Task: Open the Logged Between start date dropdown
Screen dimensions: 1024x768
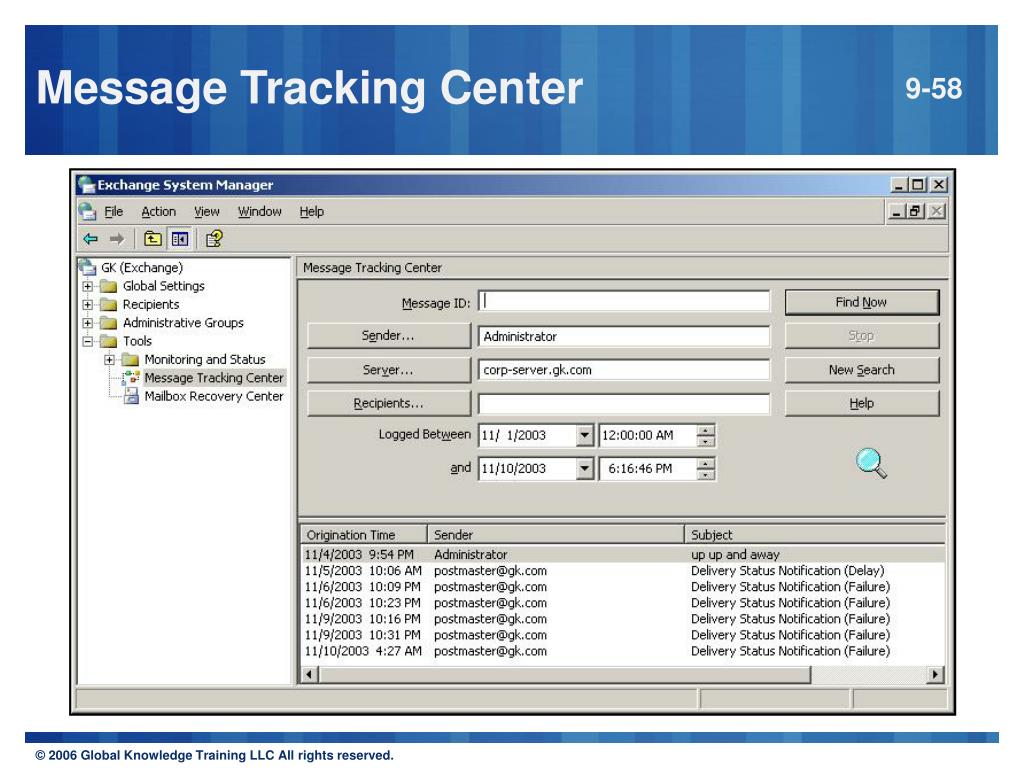Action: pos(584,435)
